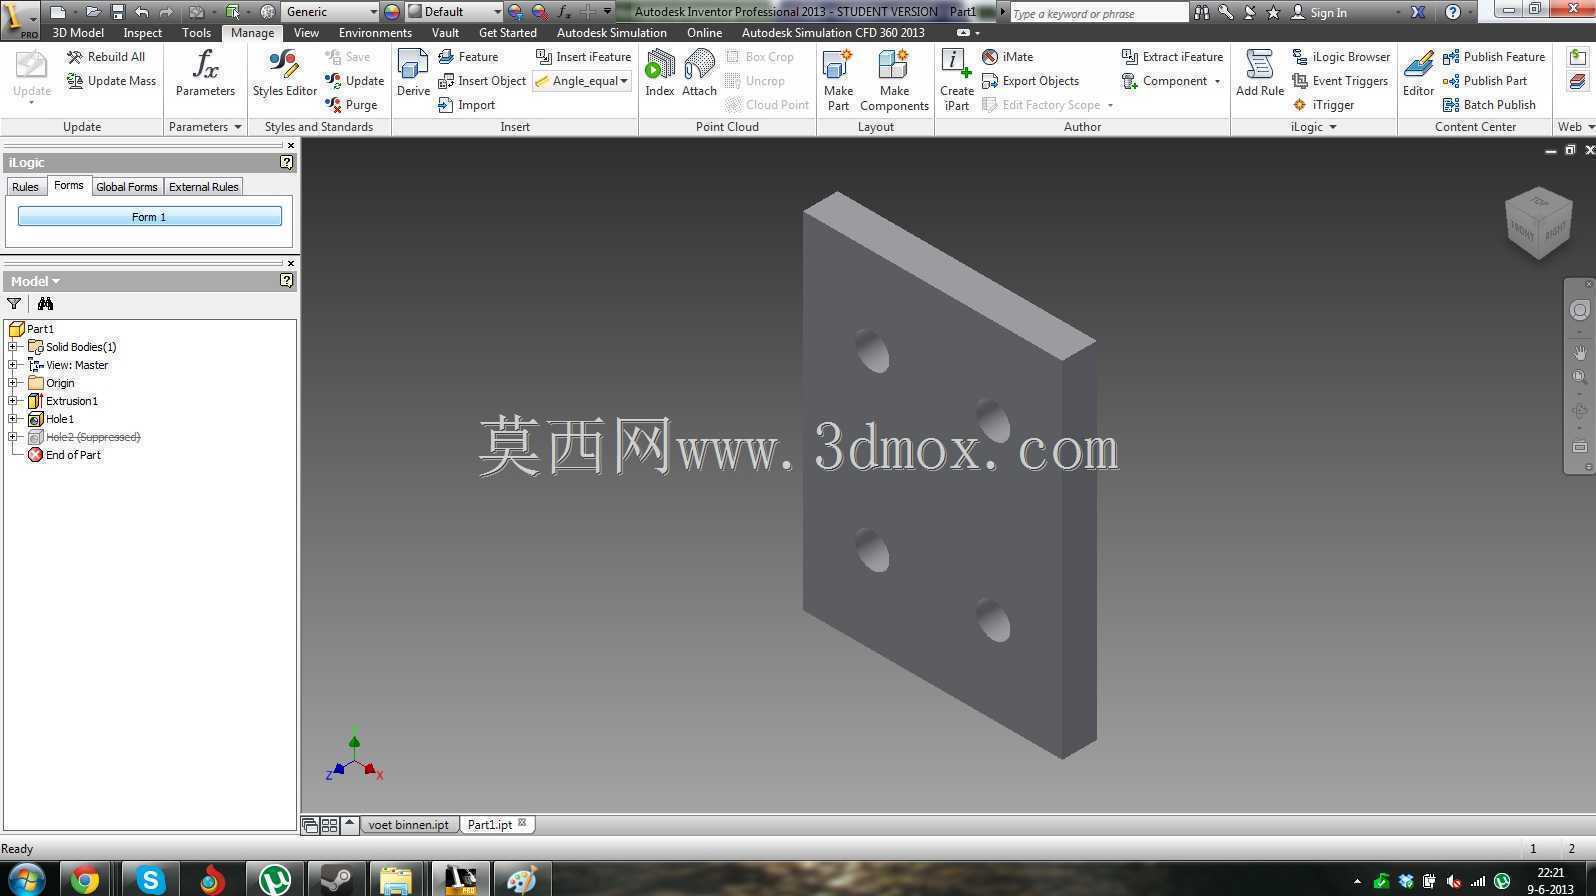The width and height of the screenshot is (1596, 896).
Task: Expand the Solid Bodies(1) node
Action: click(x=13, y=347)
